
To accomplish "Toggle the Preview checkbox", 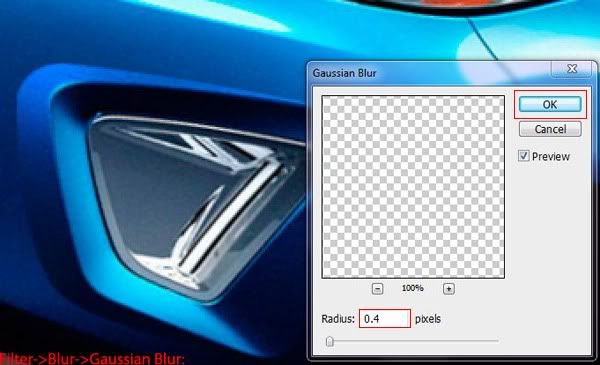I will [523, 156].
